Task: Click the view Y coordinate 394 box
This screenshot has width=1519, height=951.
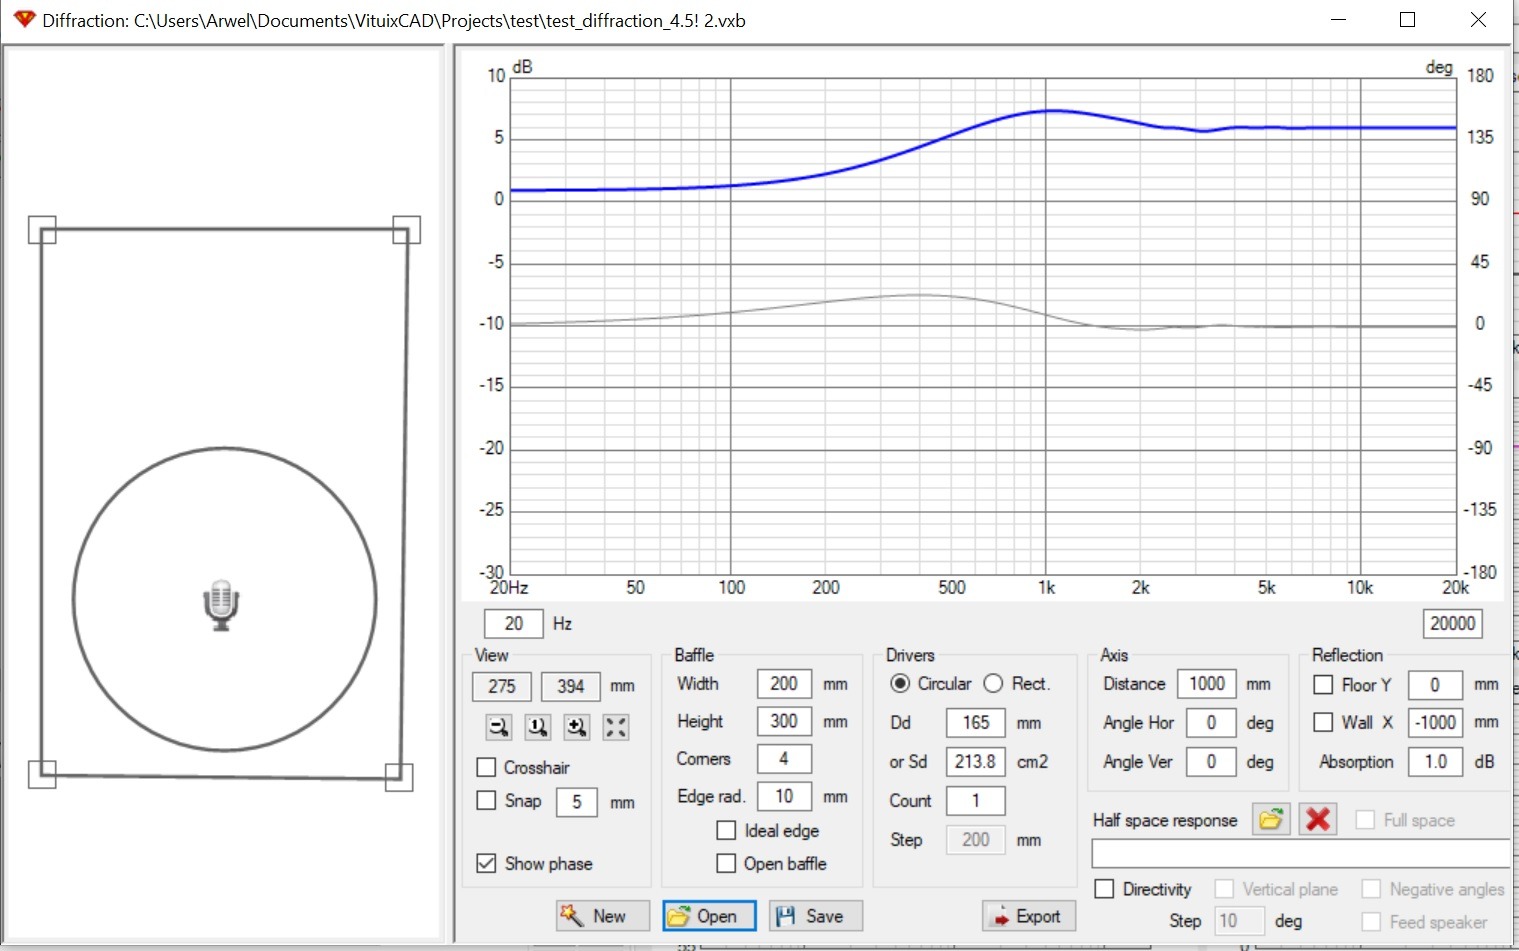Action: 571,686
